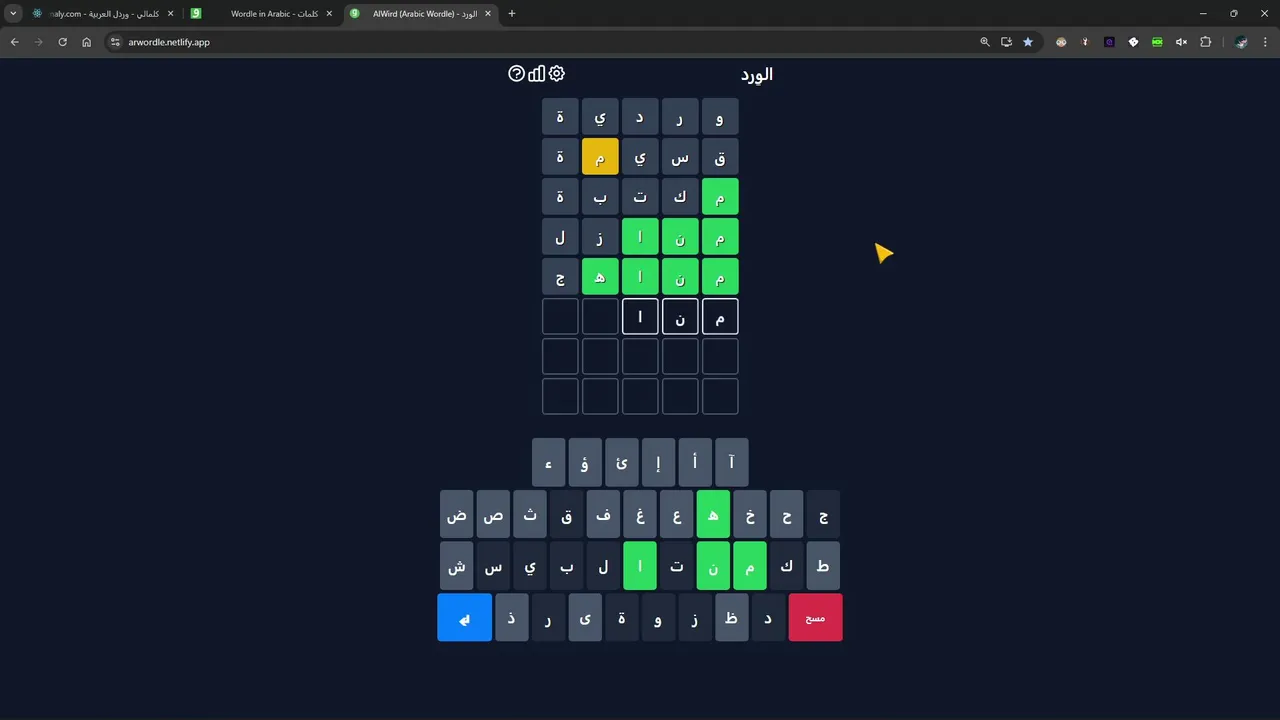The width and height of the screenshot is (1280, 720).
Task: Open the Chrome profile avatar
Action: point(1241,42)
